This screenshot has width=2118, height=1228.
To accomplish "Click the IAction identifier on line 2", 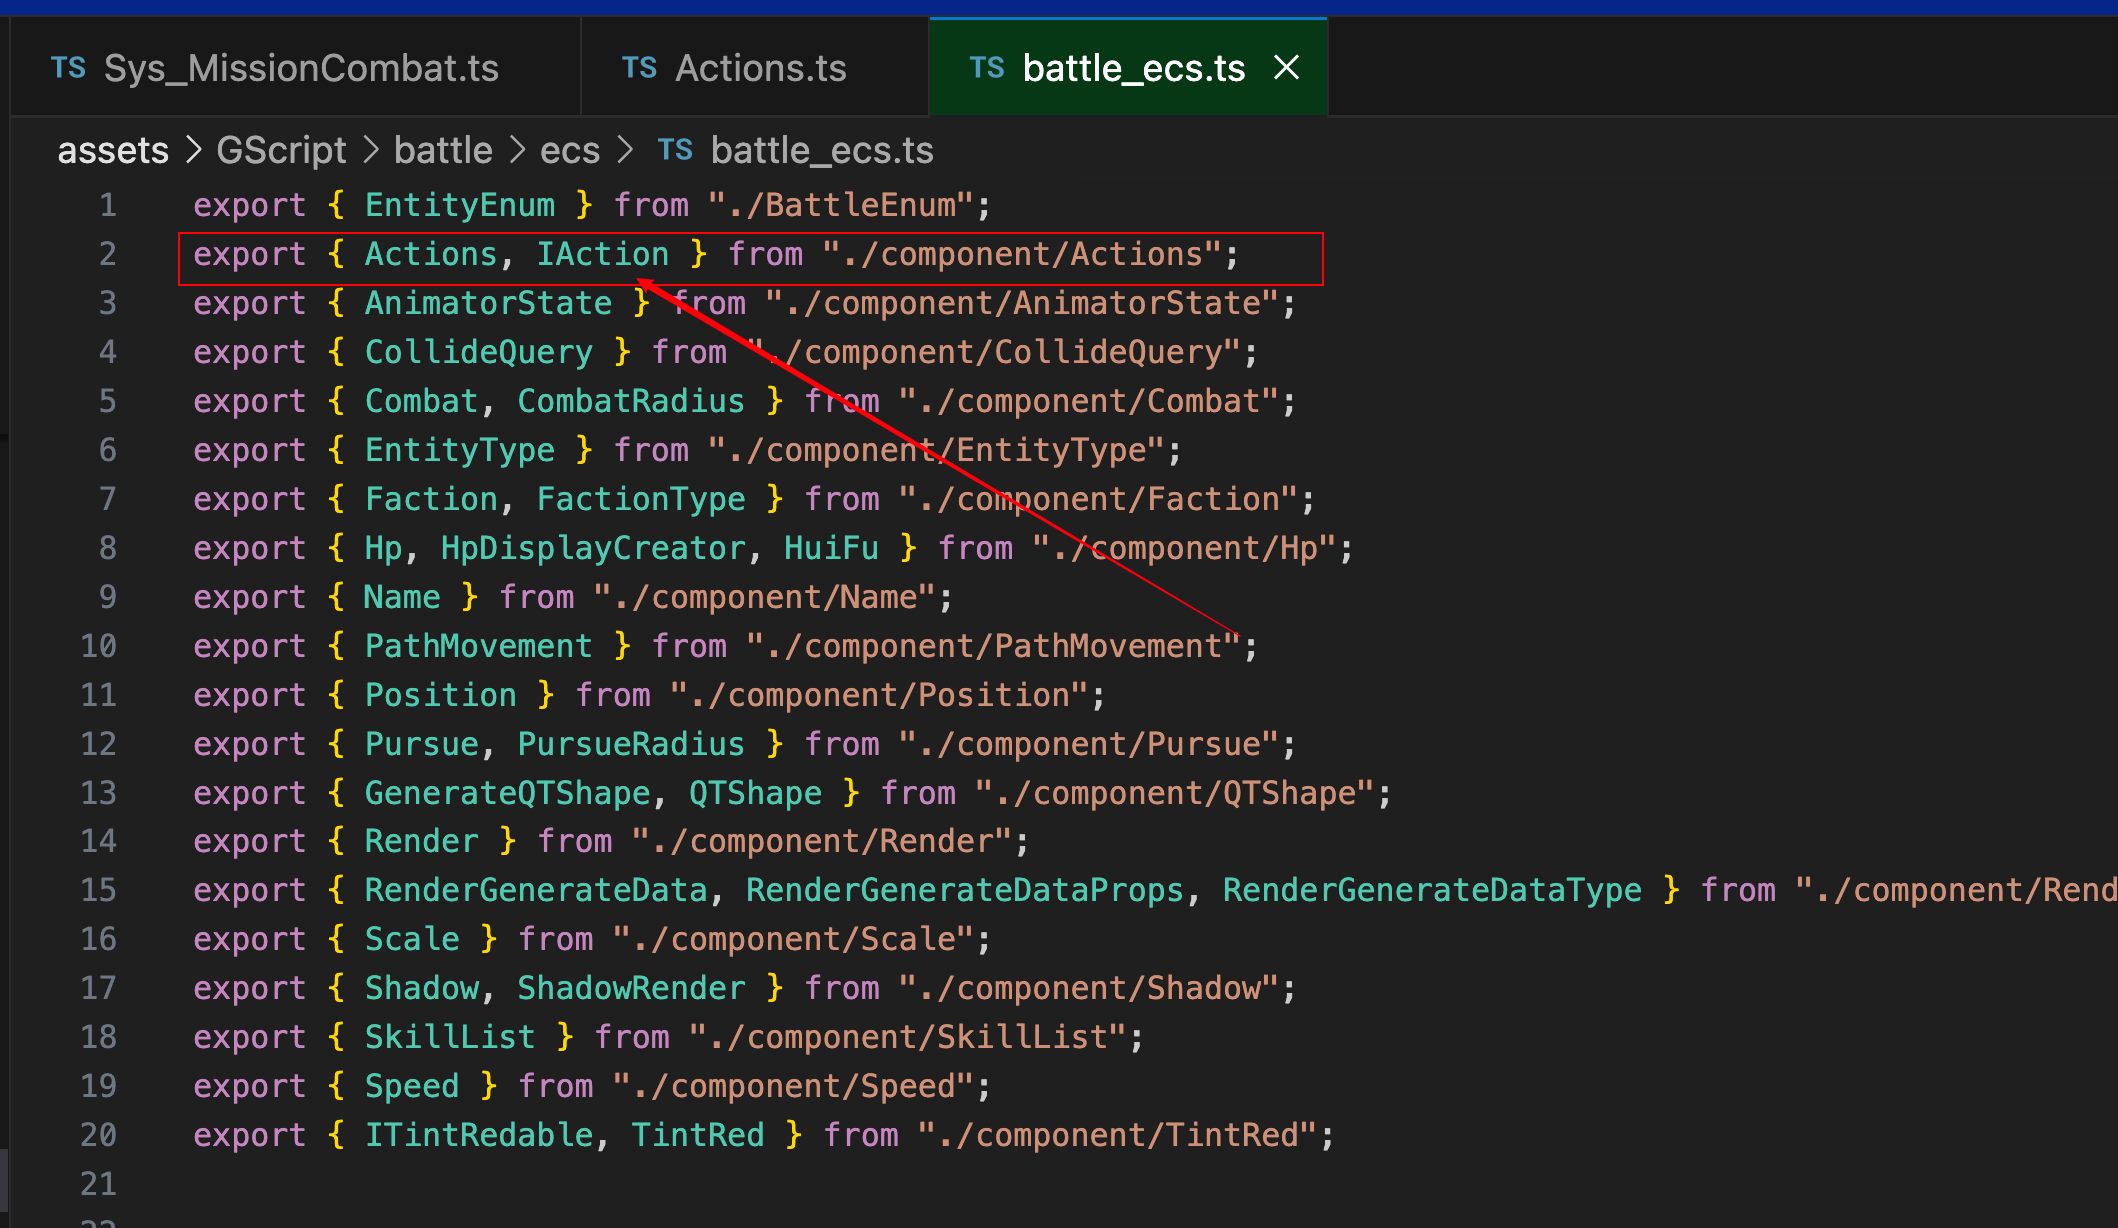I will pos(602,254).
